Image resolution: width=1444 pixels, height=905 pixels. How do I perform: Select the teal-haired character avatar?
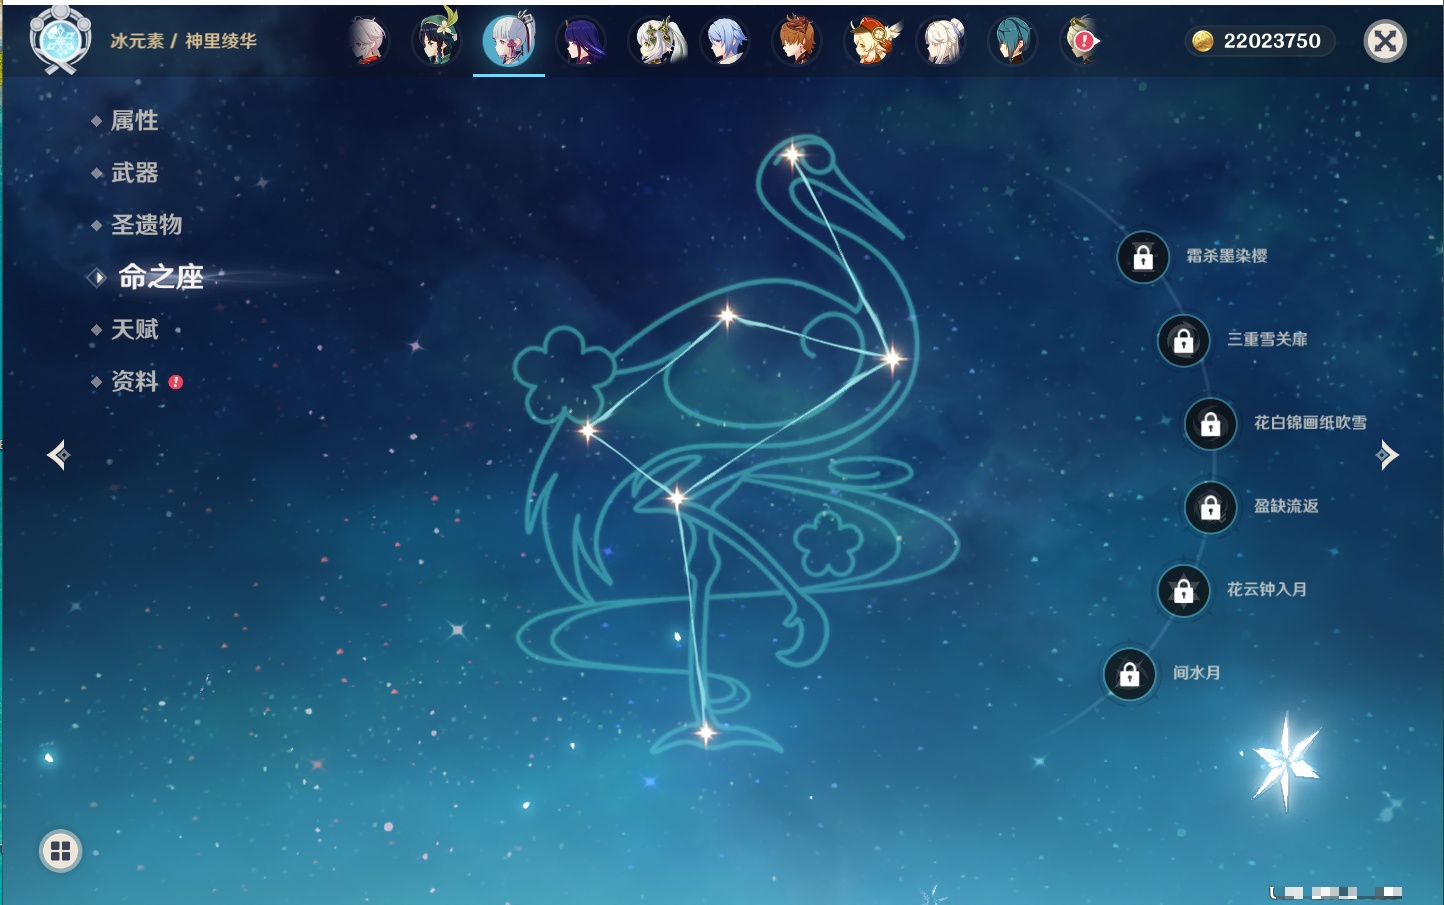[x=1013, y=41]
